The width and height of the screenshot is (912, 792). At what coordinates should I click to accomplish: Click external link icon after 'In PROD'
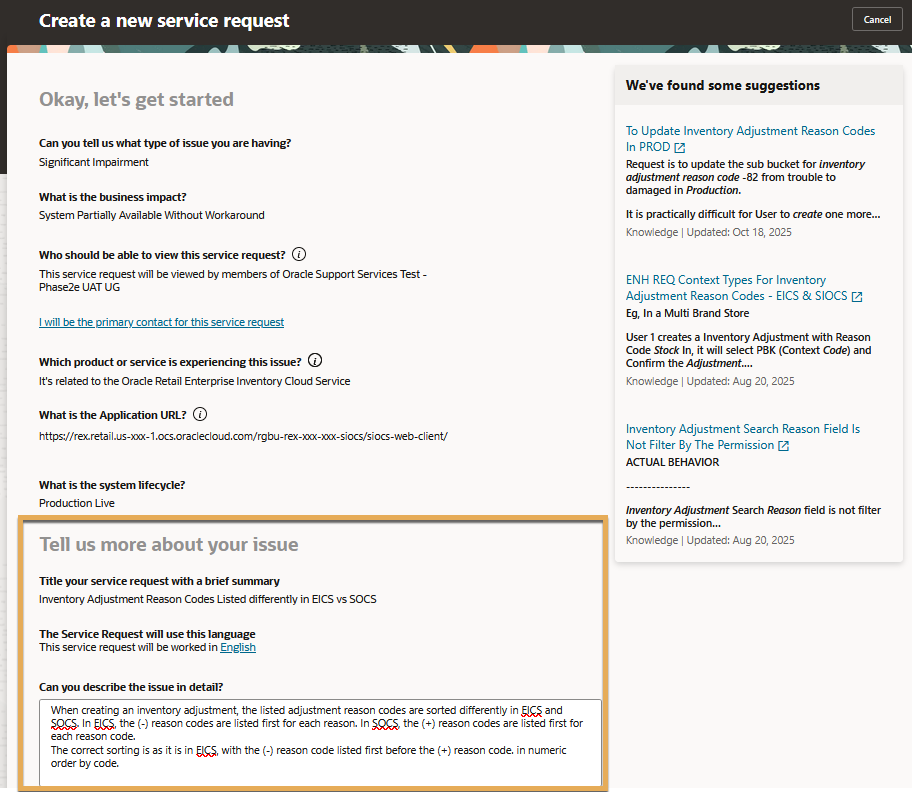[x=679, y=148]
